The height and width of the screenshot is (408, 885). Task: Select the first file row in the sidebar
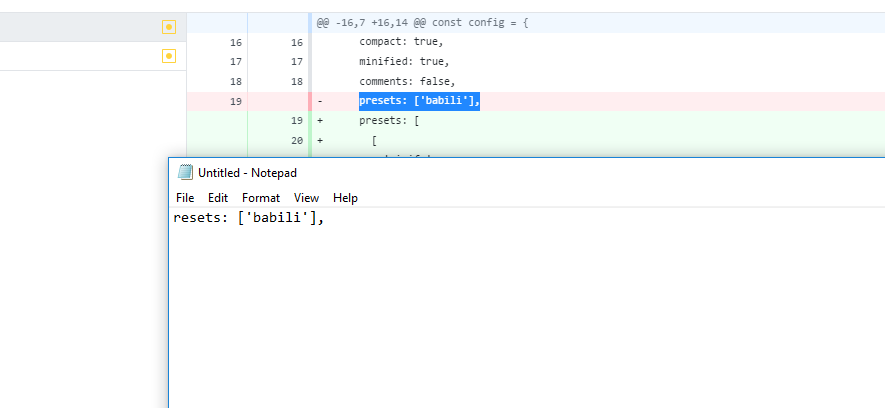tap(93, 27)
